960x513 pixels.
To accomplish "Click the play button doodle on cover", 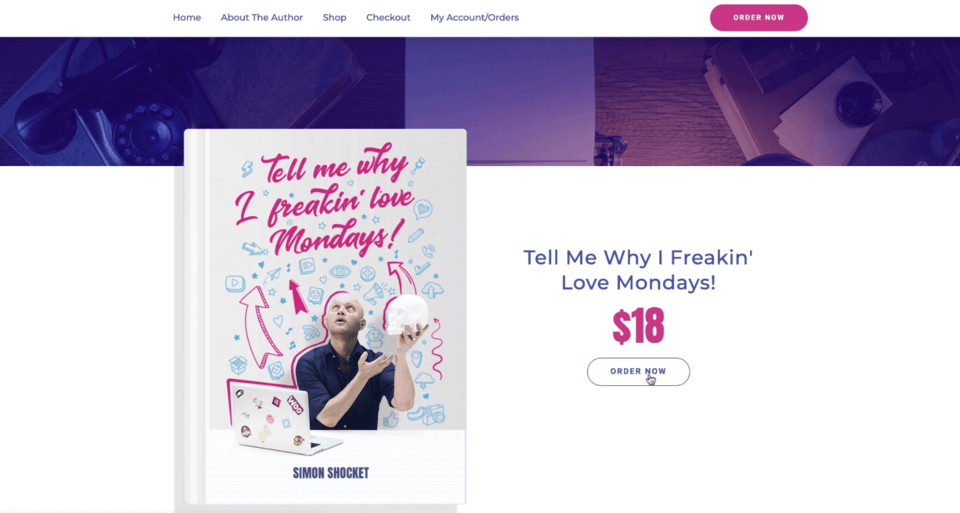I will [235, 283].
